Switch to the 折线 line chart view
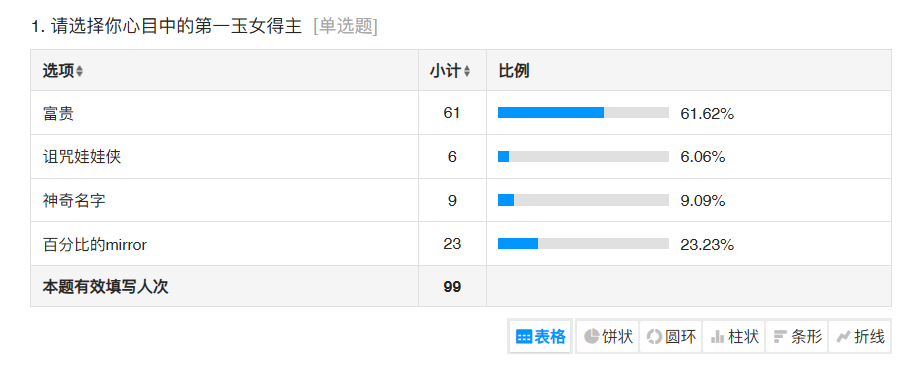The width and height of the screenshot is (916, 372). tap(860, 336)
